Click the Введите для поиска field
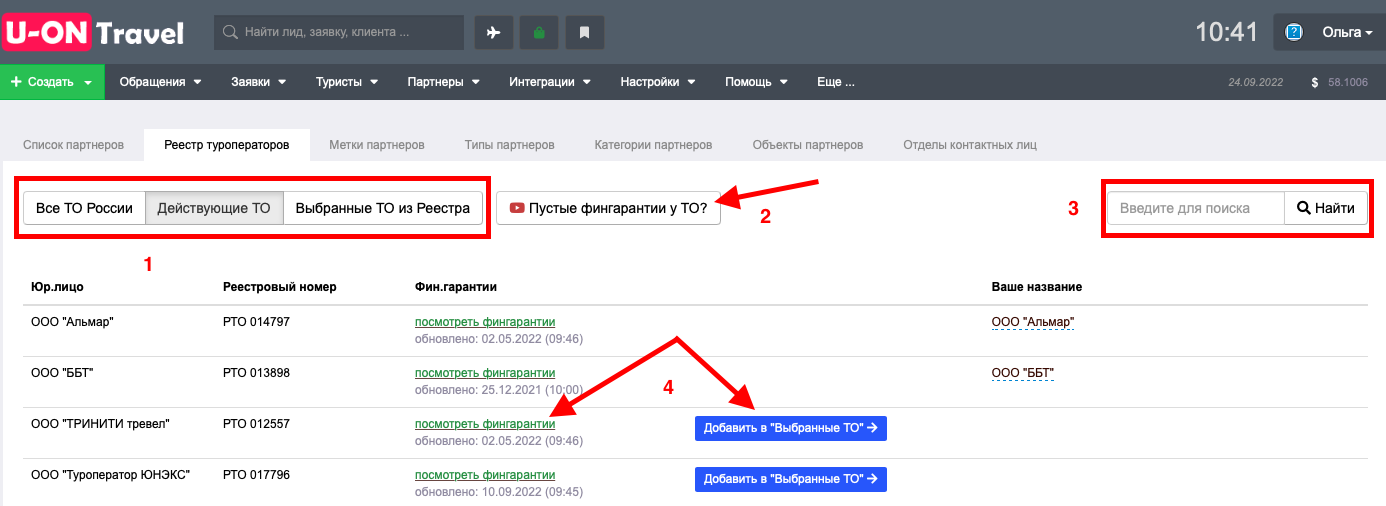This screenshot has width=1386, height=506. pos(1196,208)
